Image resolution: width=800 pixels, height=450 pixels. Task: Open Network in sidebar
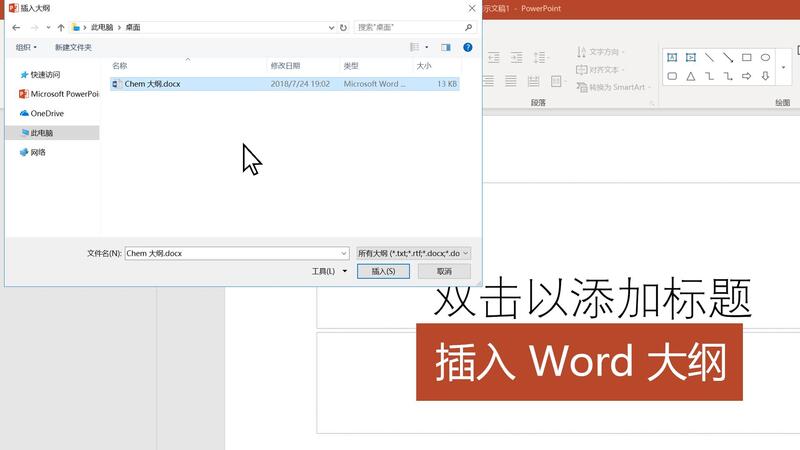tap(33, 152)
